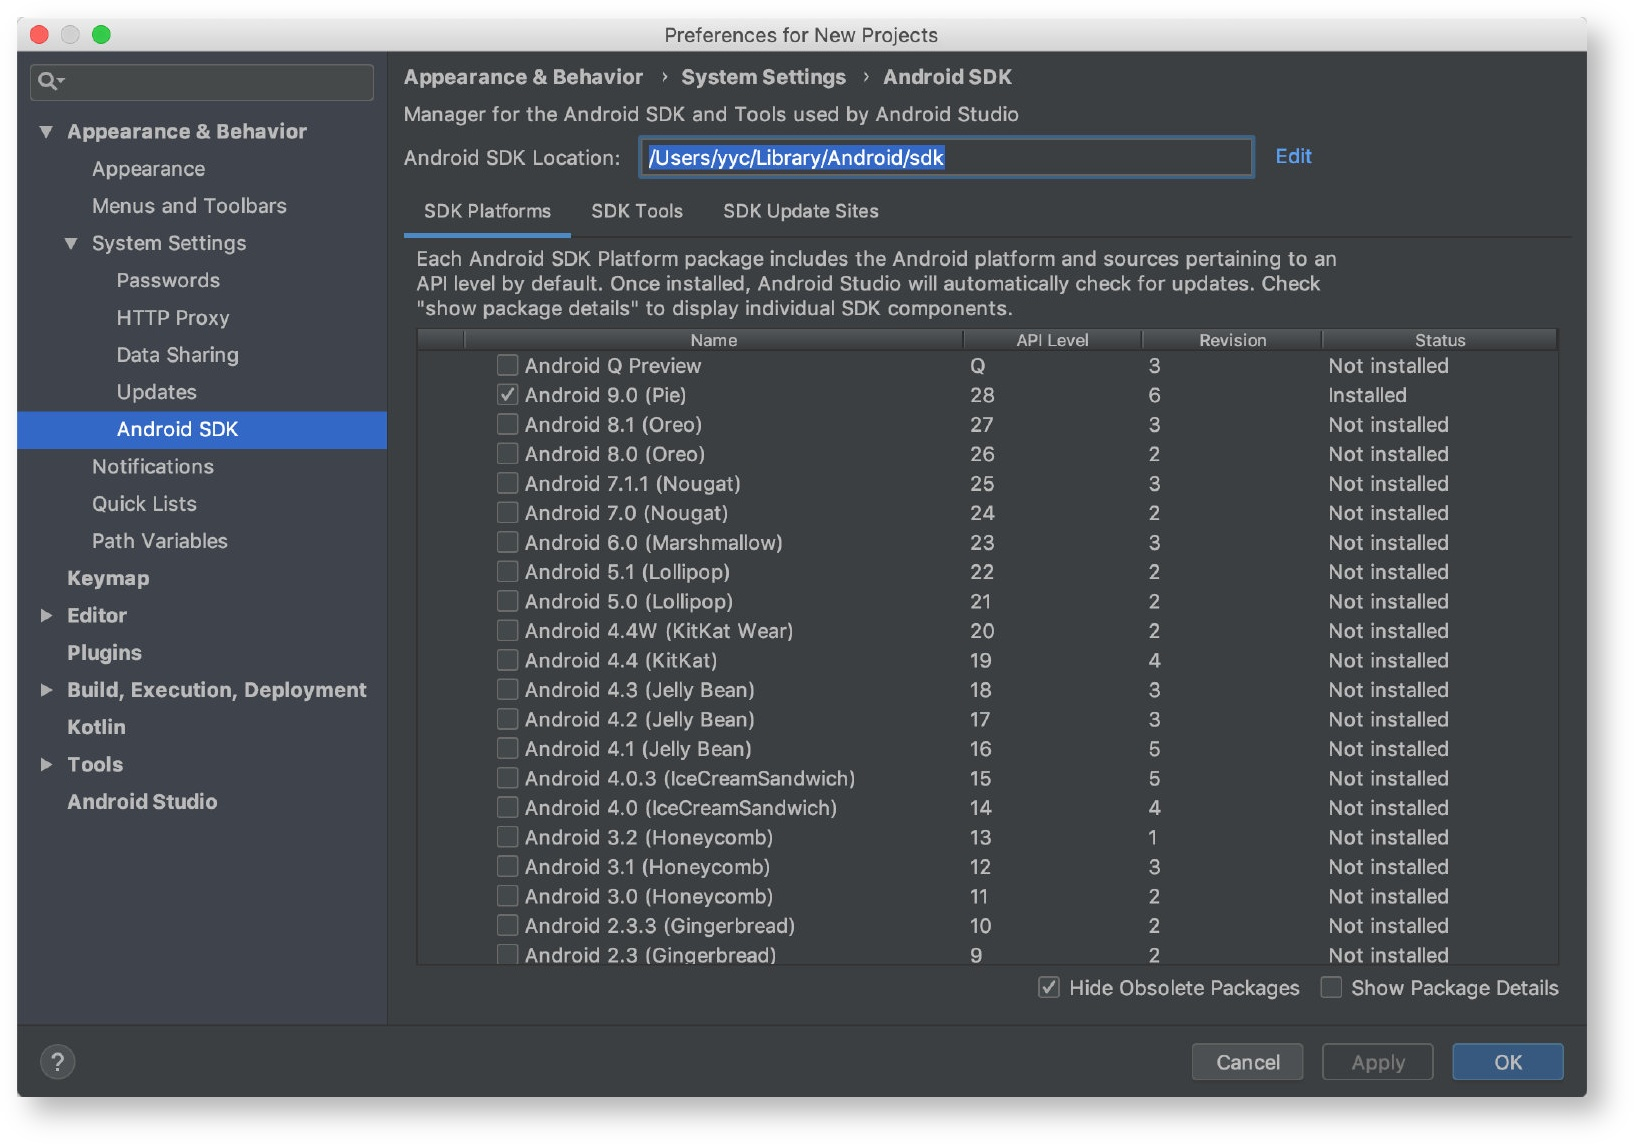Select the Android 4.3 (Jelly Bean) row text
1635x1145 pixels.
coord(640,690)
